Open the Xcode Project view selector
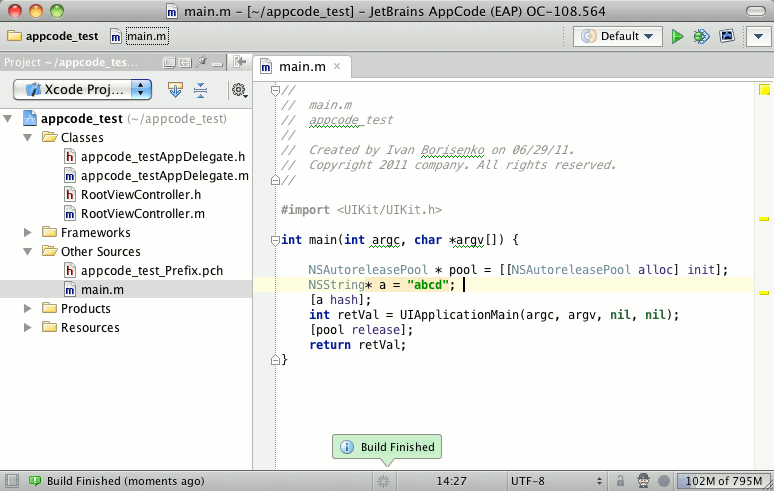 click(x=82, y=89)
